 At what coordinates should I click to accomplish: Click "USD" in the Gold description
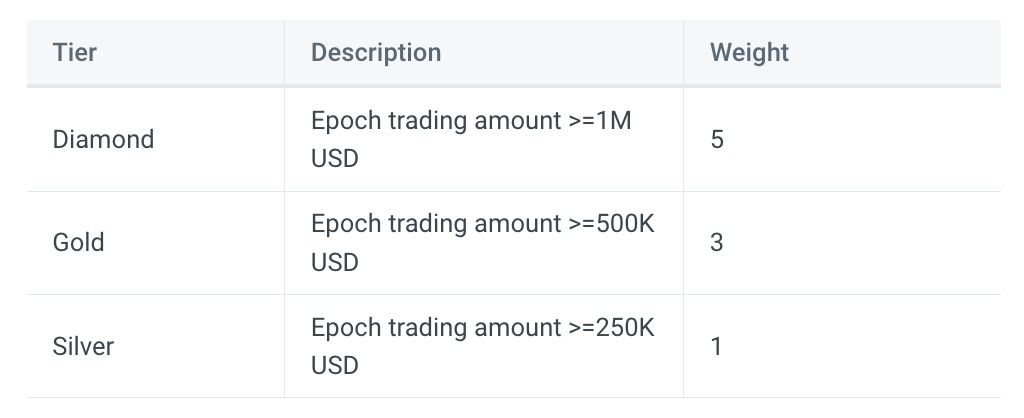(334, 262)
